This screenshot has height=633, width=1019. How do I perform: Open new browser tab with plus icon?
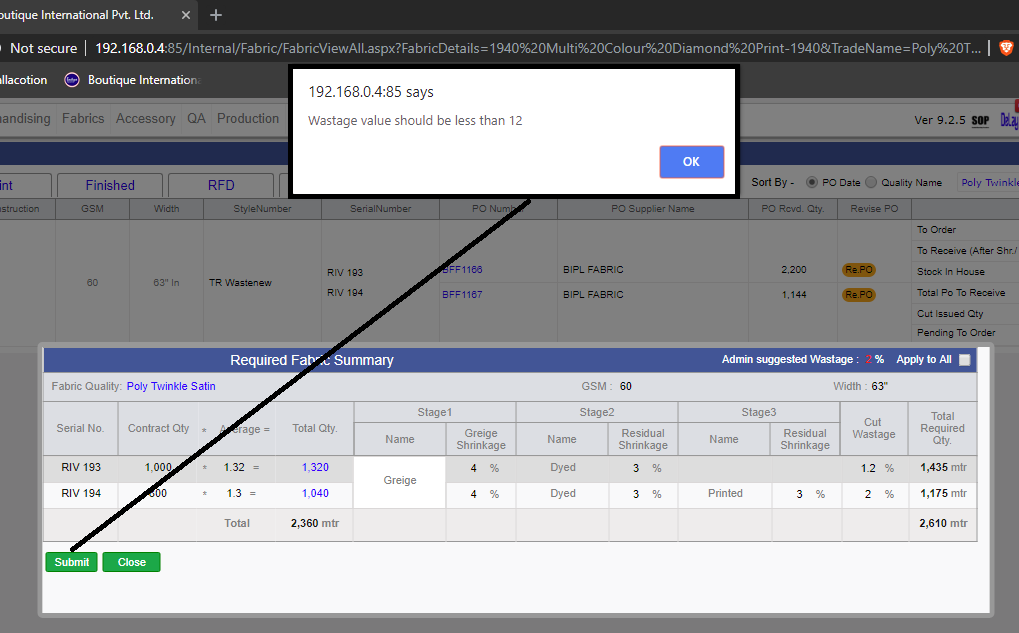tap(216, 15)
